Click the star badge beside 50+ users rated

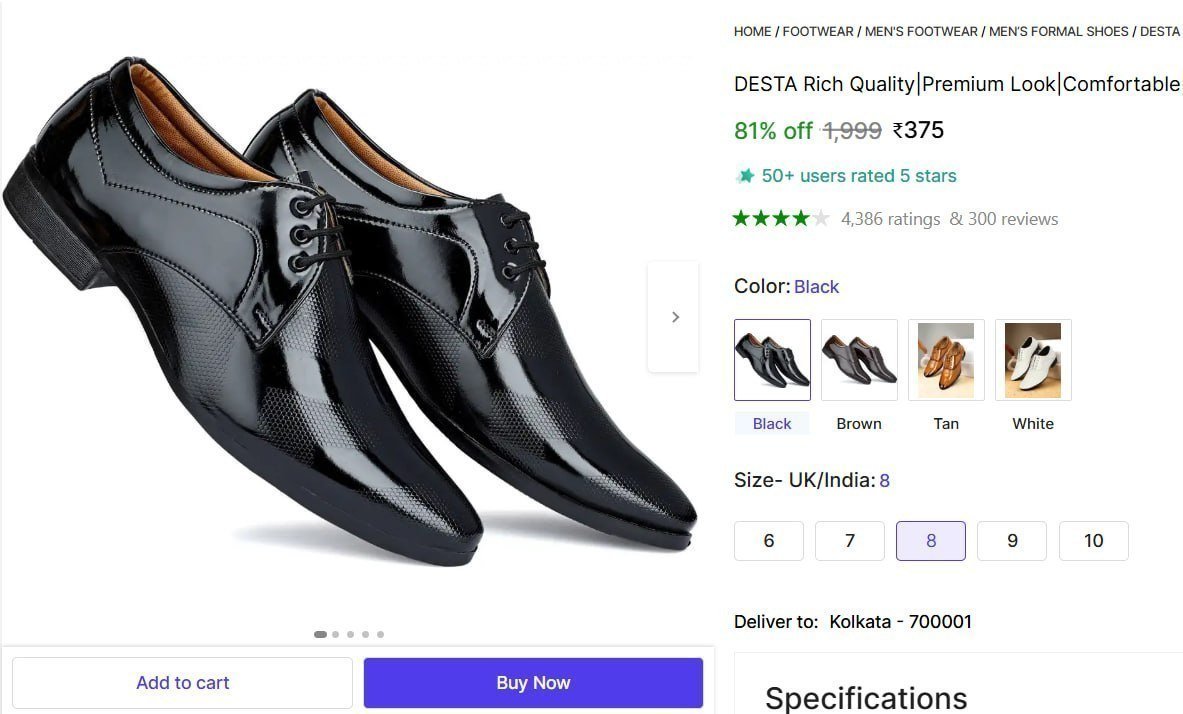click(745, 176)
